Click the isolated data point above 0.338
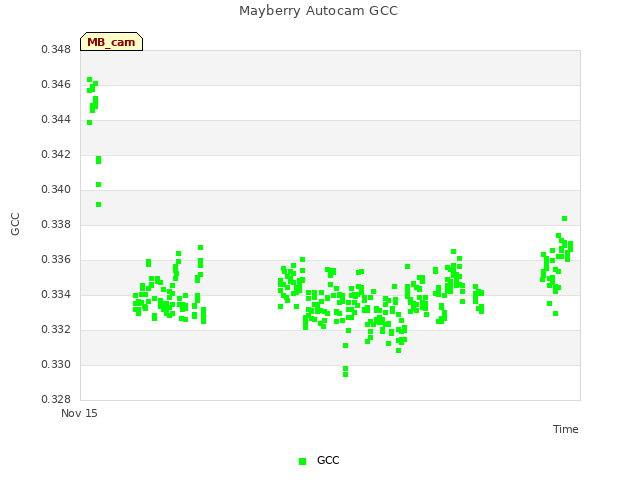The image size is (640, 480). point(564,219)
